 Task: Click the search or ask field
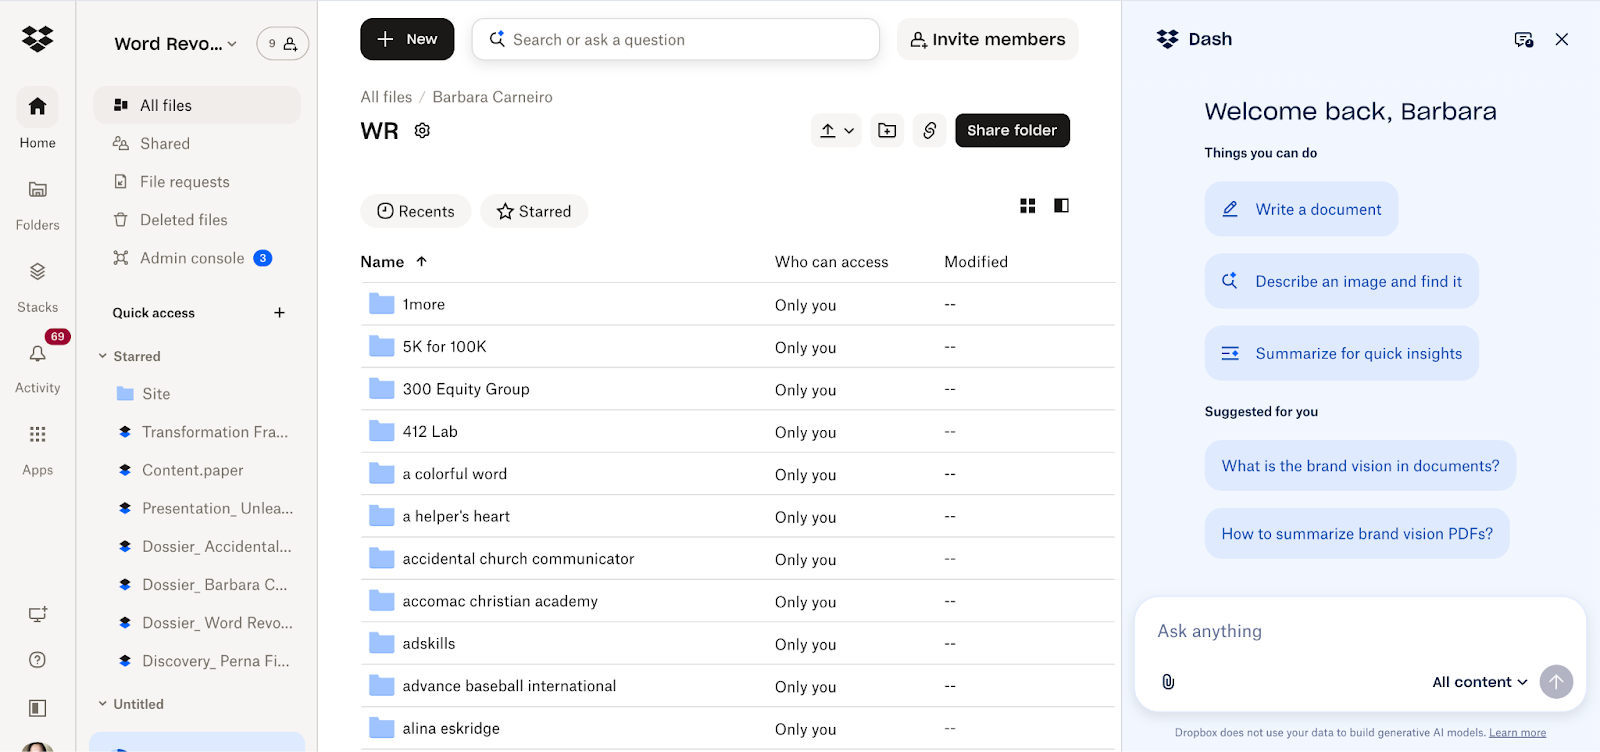point(680,40)
